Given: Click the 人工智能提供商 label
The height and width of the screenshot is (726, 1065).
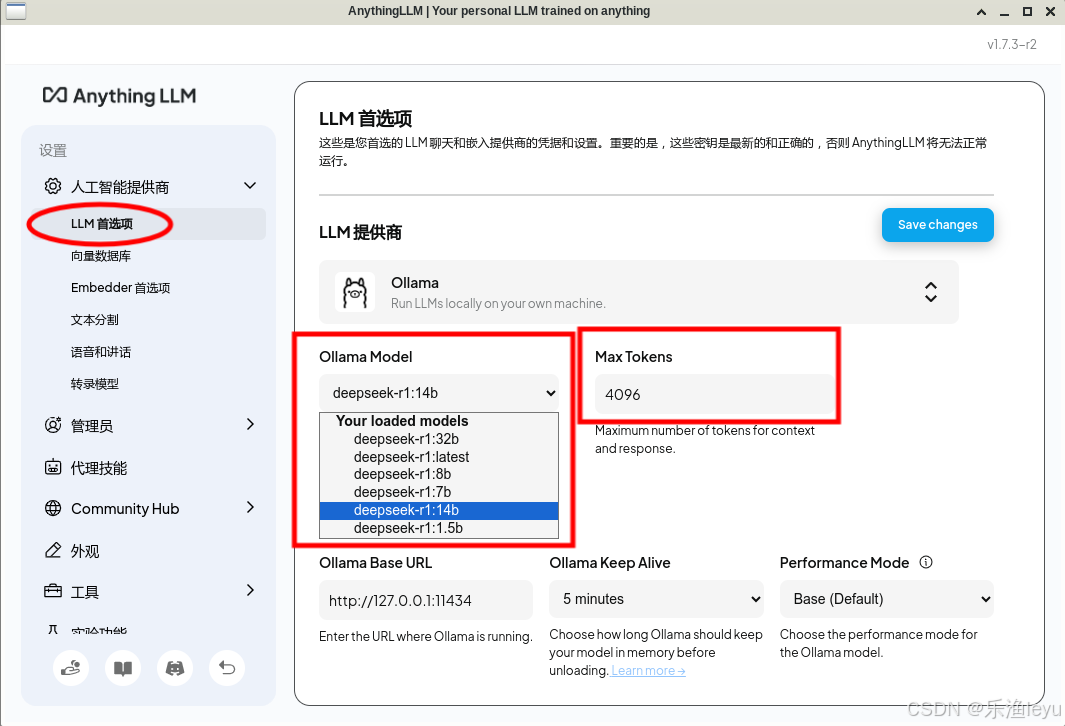Looking at the screenshot, I should click(120, 187).
